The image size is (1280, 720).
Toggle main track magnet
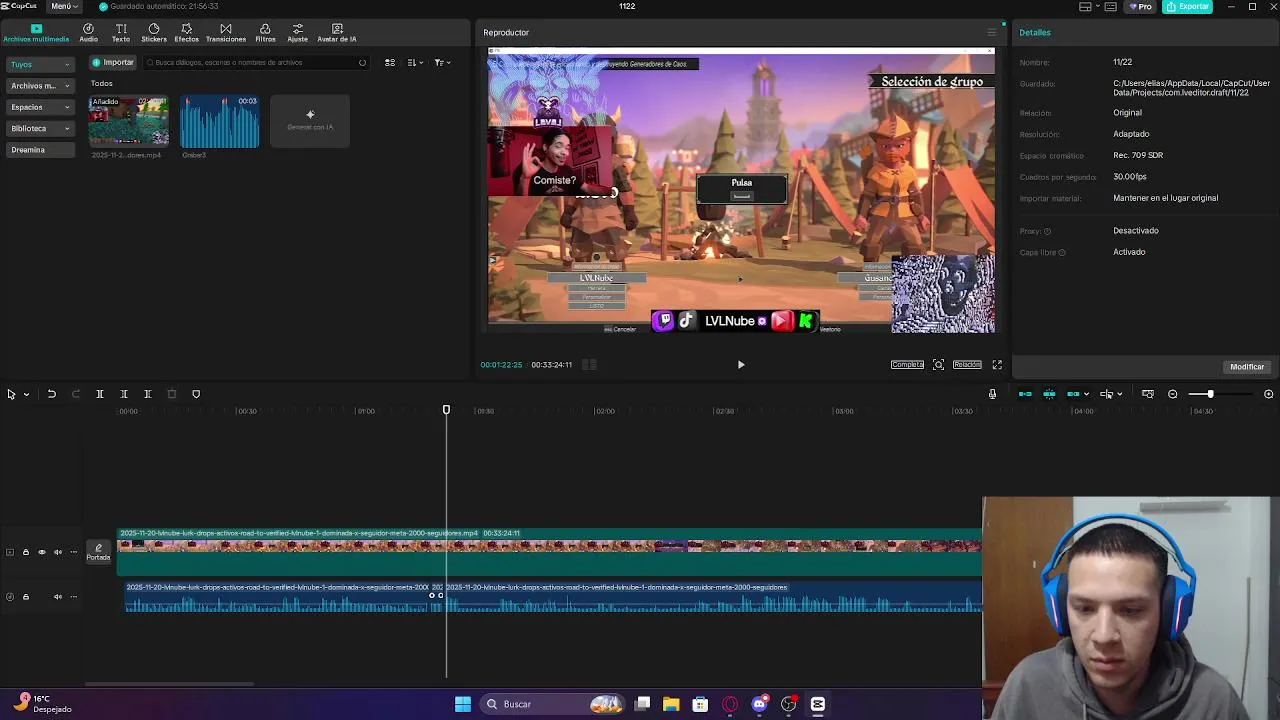[1025, 394]
